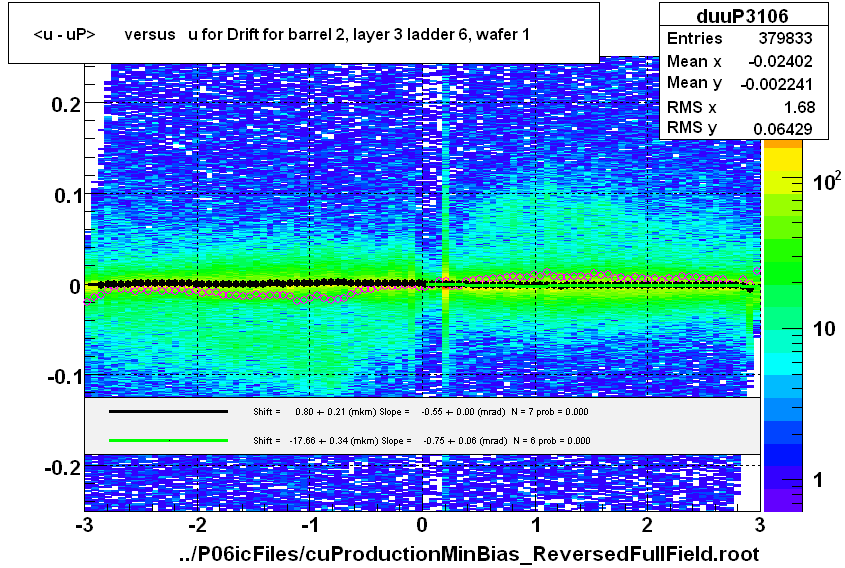The height and width of the screenshot is (568, 845).
Task: Click the color scale label 1
Action: 818,480
